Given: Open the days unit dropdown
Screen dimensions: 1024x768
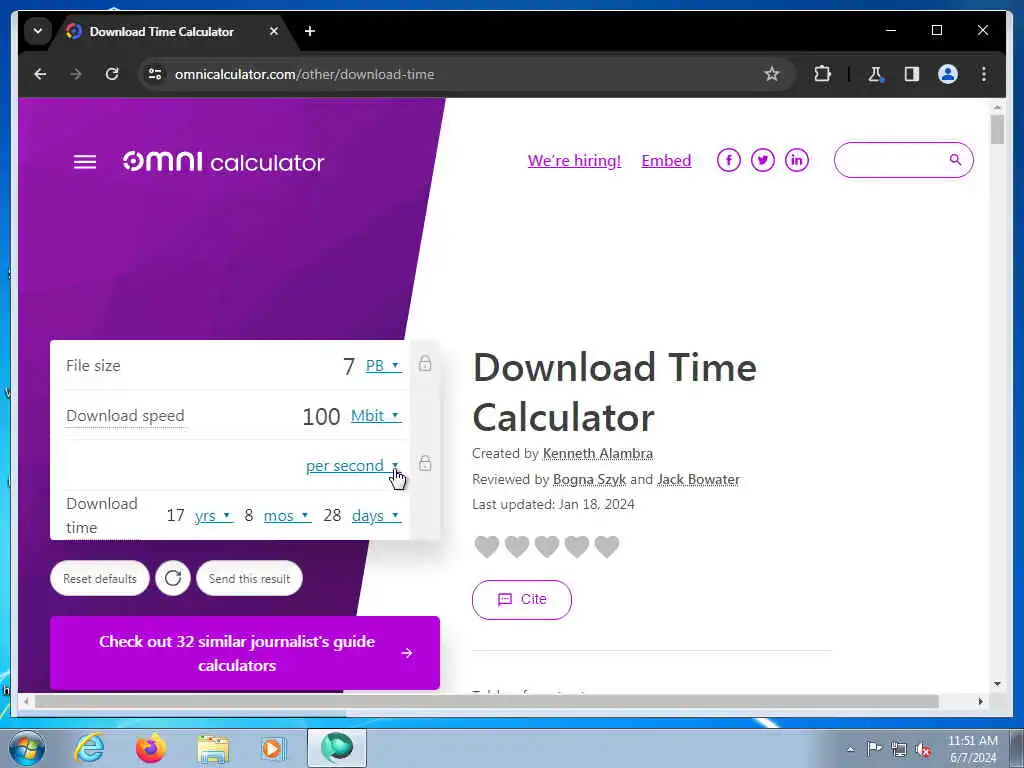Looking at the screenshot, I should [376, 515].
